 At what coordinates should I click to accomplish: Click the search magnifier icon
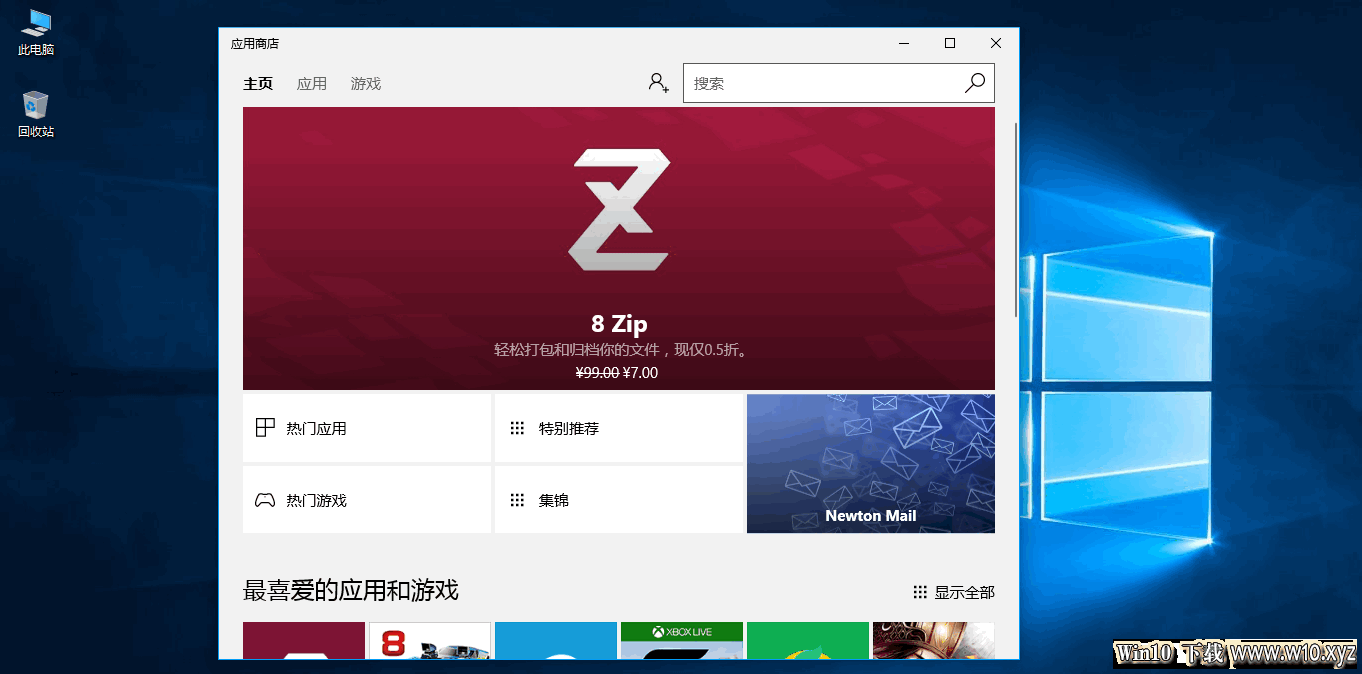point(975,83)
